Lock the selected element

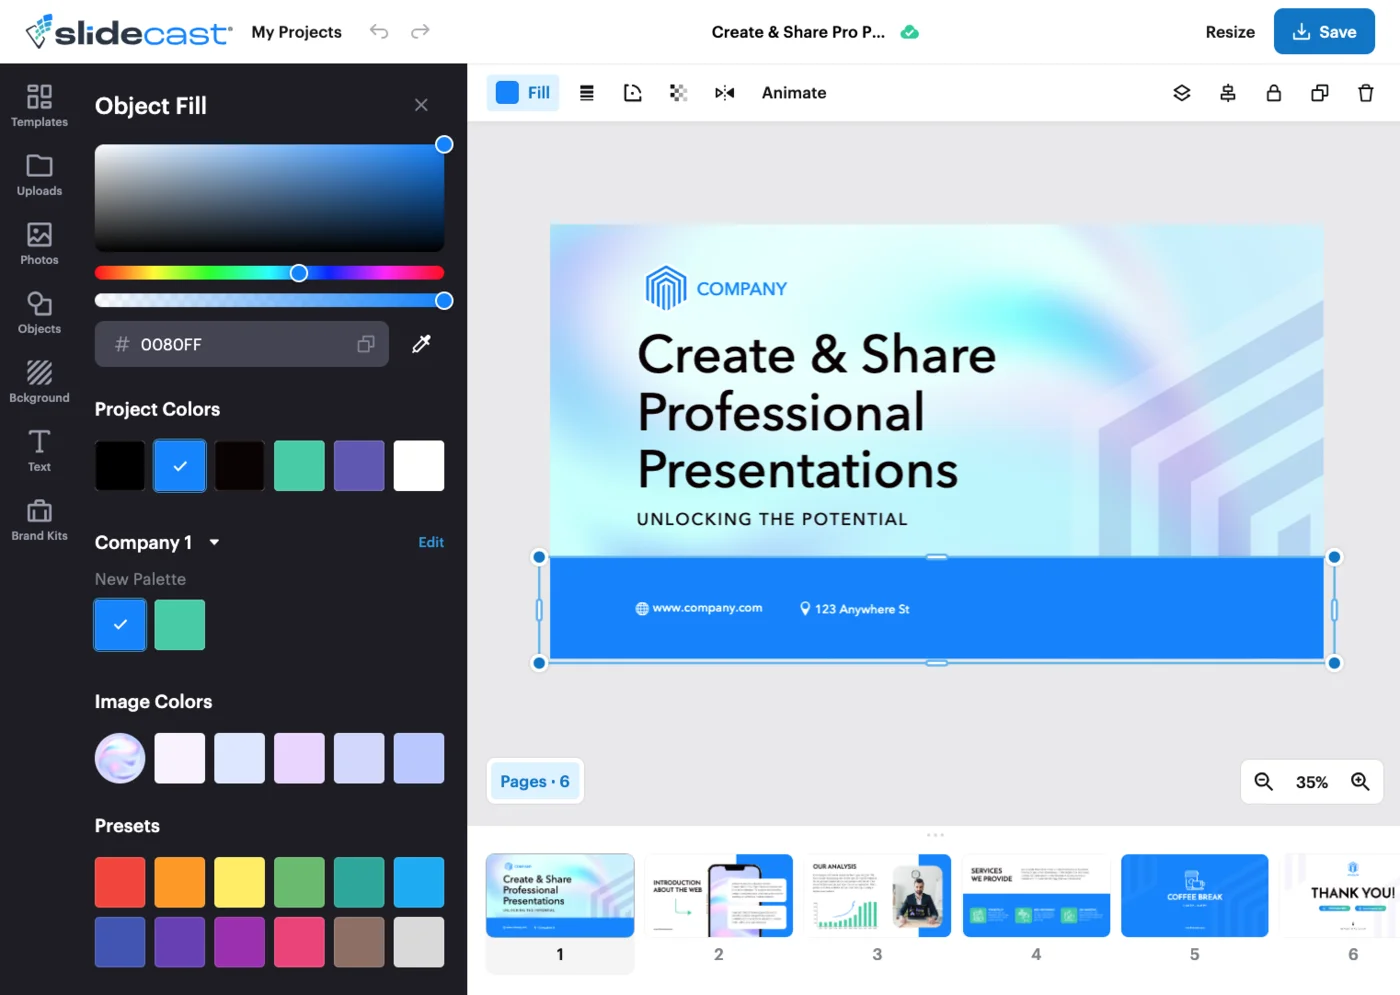pos(1273,92)
